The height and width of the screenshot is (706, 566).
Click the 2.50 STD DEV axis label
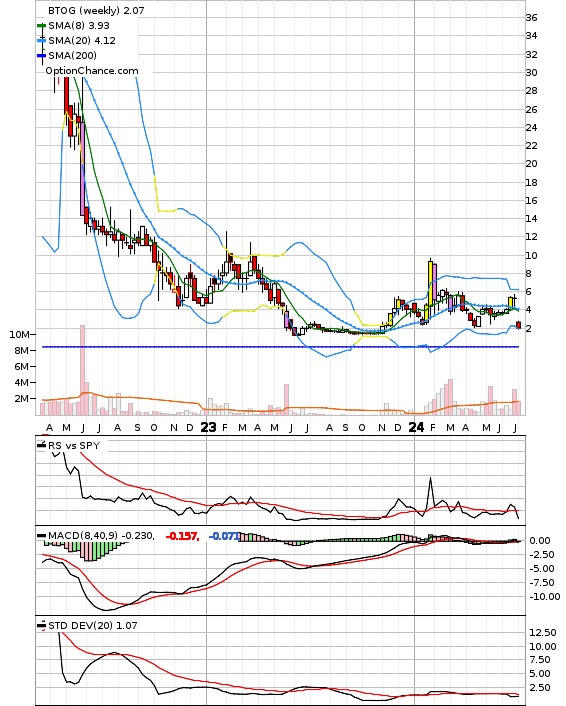[x=540, y=688]
